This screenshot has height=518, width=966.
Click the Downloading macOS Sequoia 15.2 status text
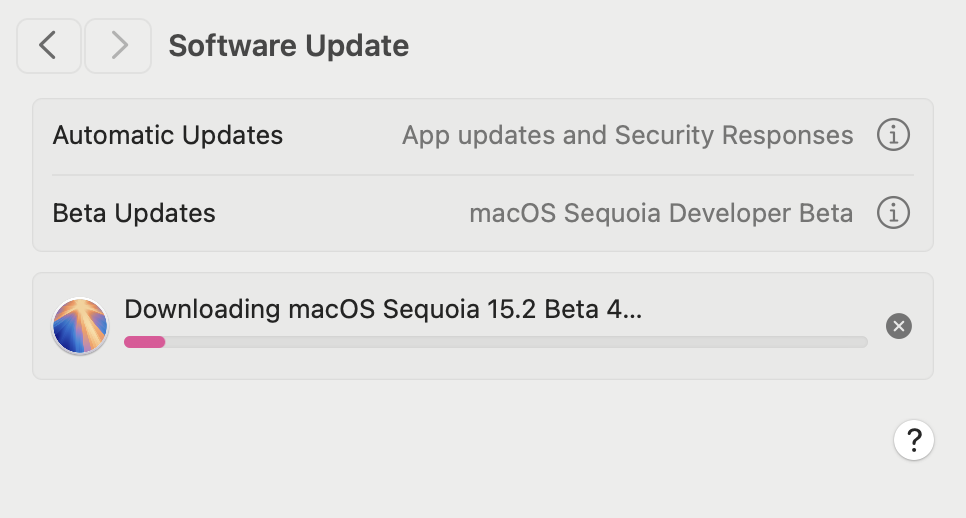point(383,309)
